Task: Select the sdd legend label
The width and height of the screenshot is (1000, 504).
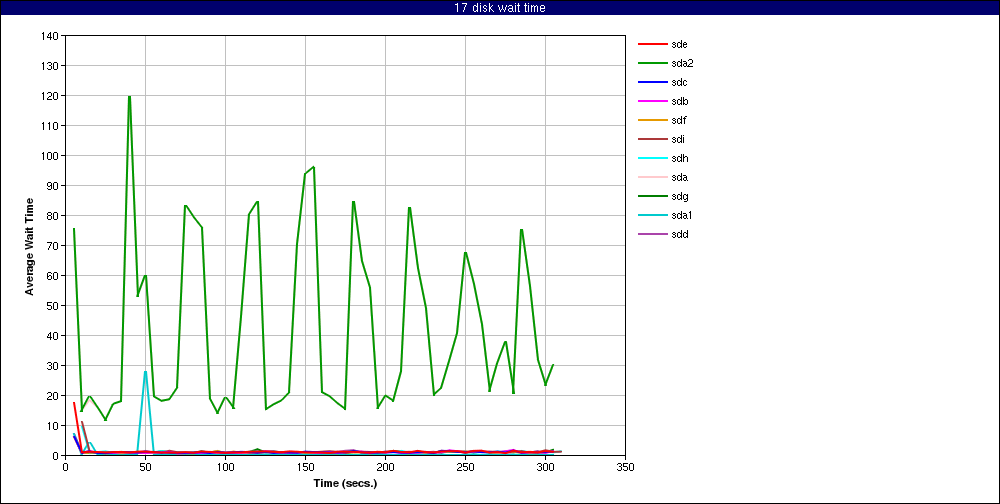Action: click(x=679, y=234)
